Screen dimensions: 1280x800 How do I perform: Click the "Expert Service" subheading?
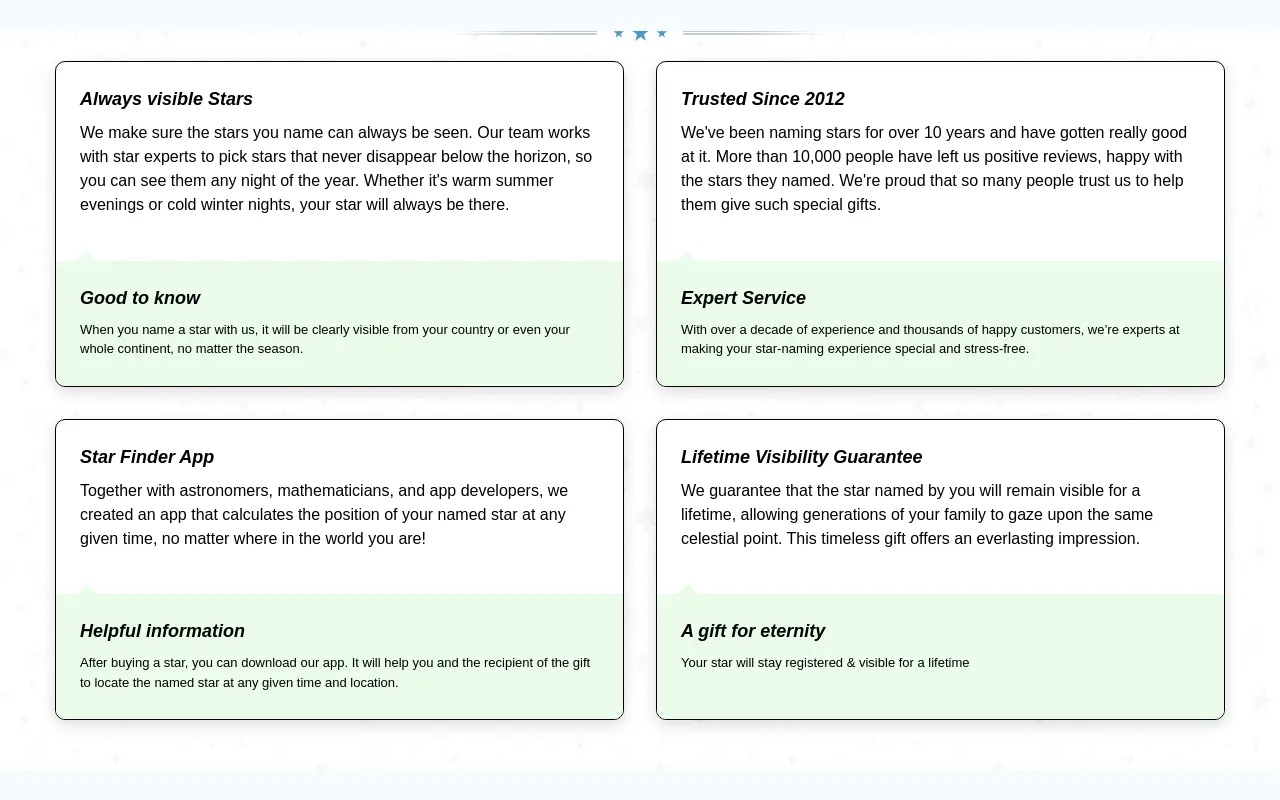[743, 298]
